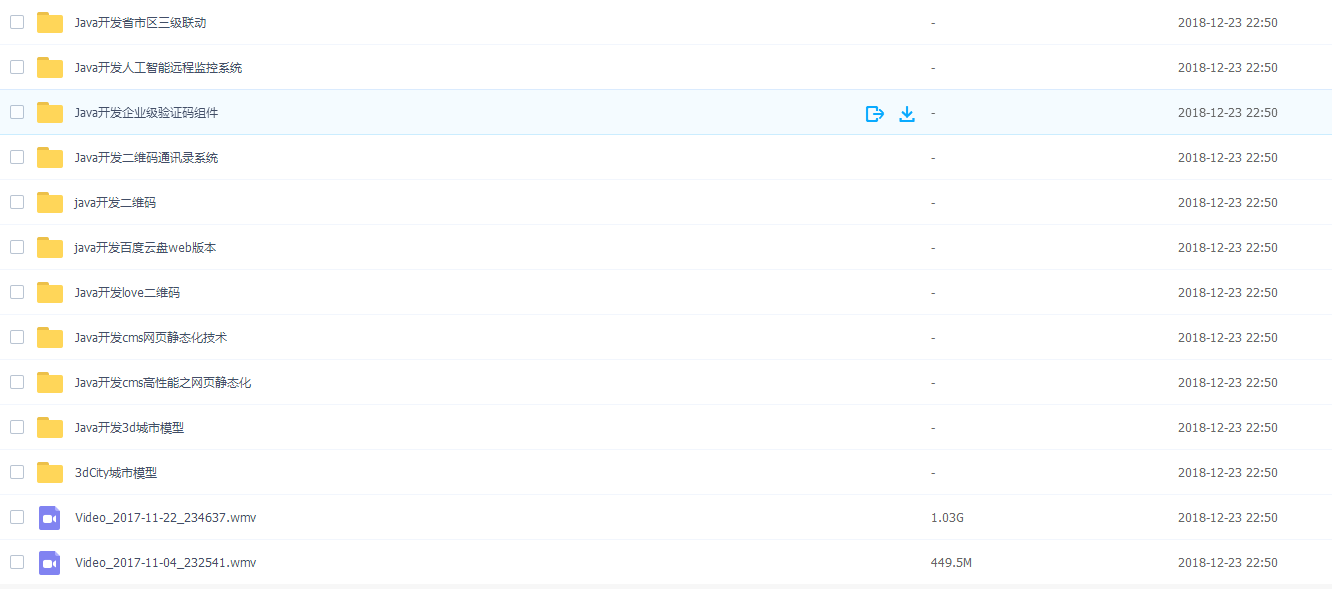Select checkbox for java开发百度云盘web版本
1332x589 pixels.
pyautogui.click(x=17, y=247)
